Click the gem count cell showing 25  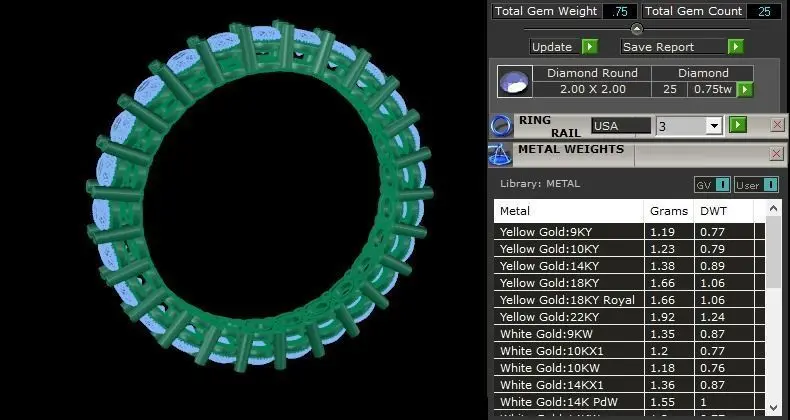[x=670, y=90]
